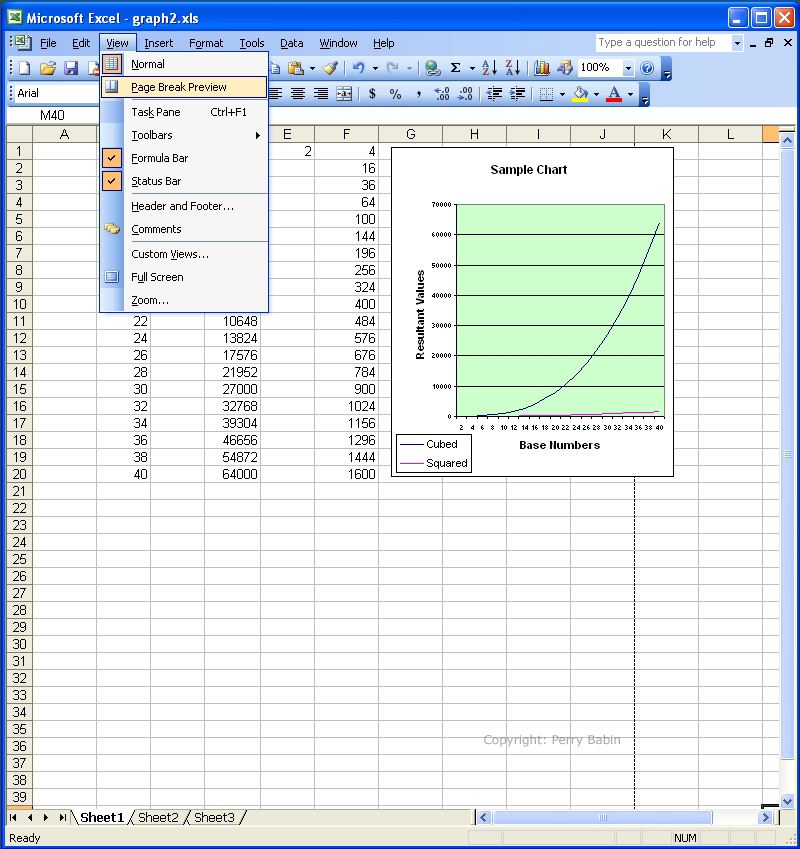Viewport: 800px width, 849px height.
Task: Open the Format menu
Action: click(206, 43)
